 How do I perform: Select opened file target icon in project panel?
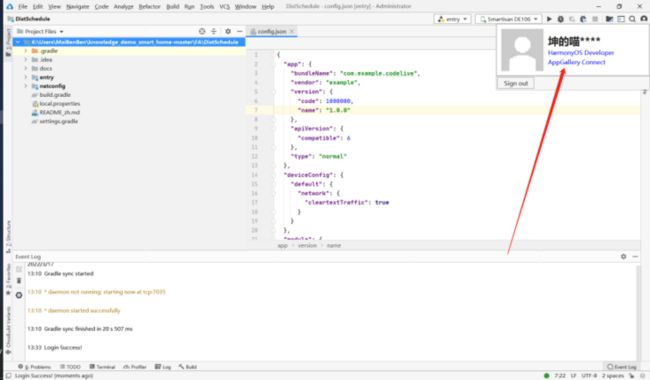click(x=202, y=31)
